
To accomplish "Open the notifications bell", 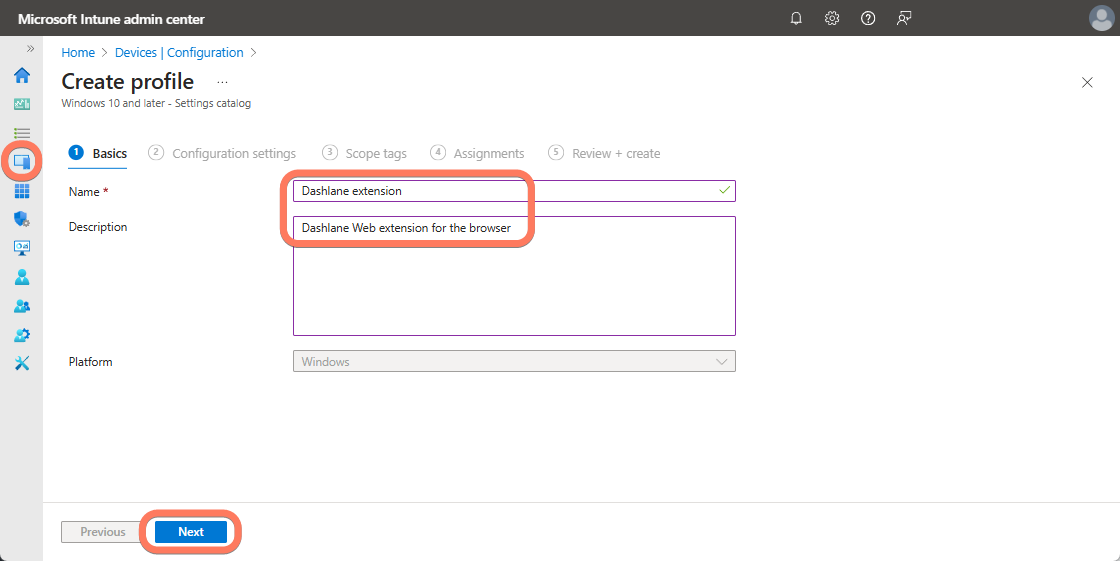I will [x=796, y=18].
